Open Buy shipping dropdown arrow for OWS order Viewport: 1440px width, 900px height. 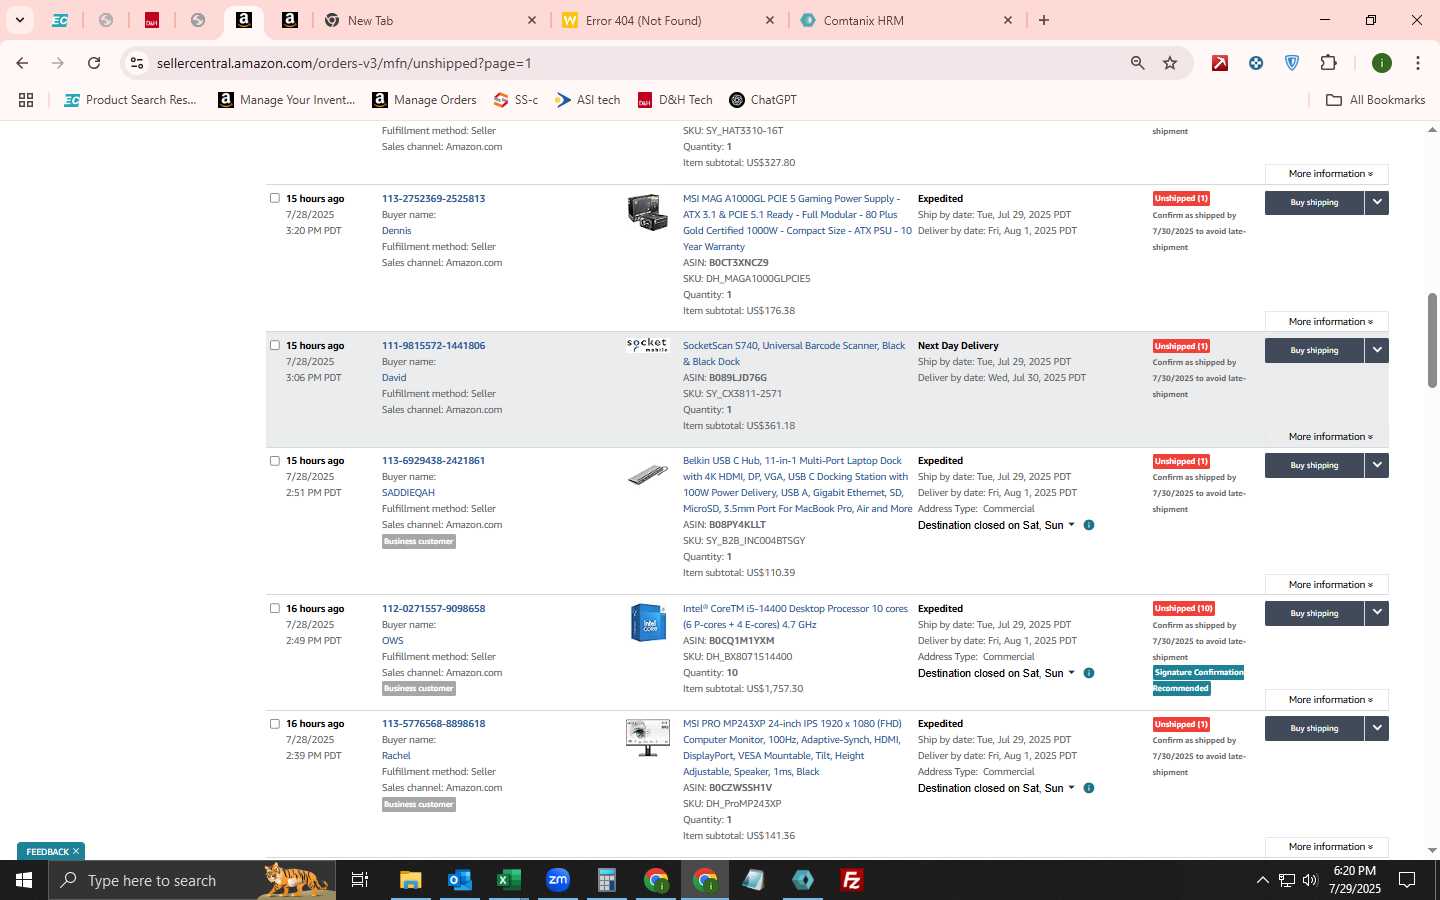[x=1377, y=613]
